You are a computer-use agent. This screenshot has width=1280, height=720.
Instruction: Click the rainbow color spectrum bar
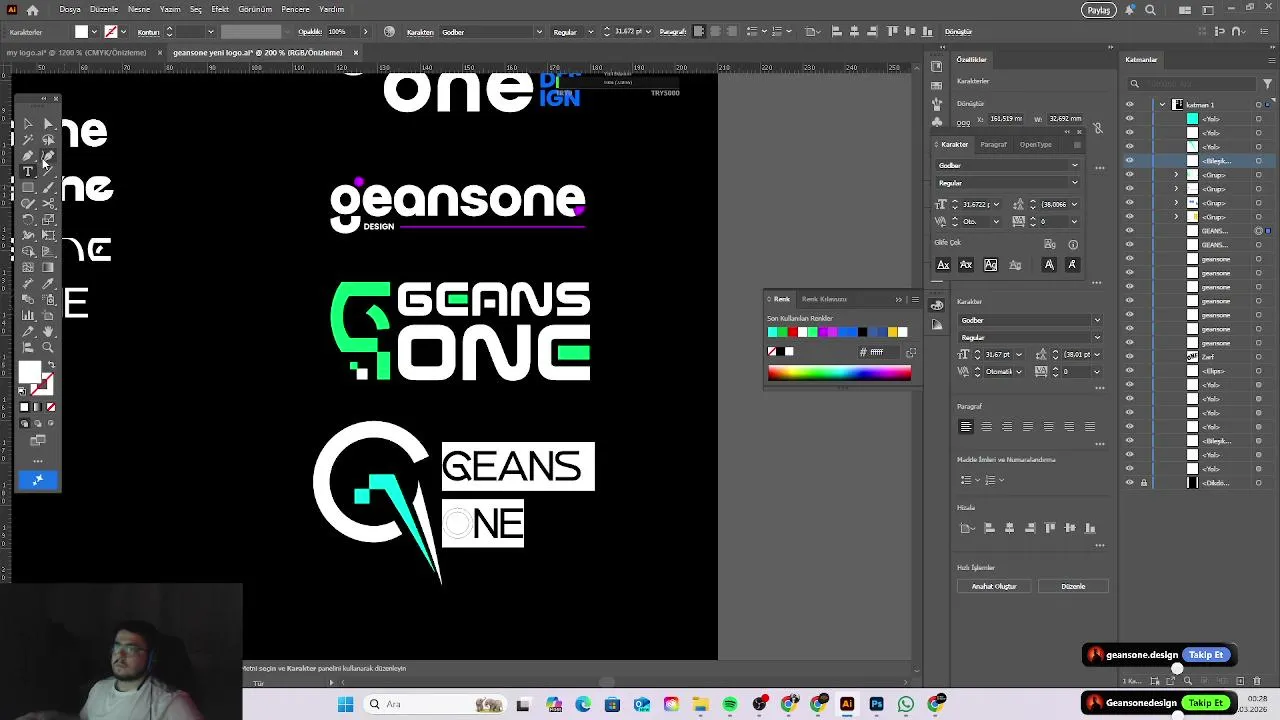pos(839,374)
